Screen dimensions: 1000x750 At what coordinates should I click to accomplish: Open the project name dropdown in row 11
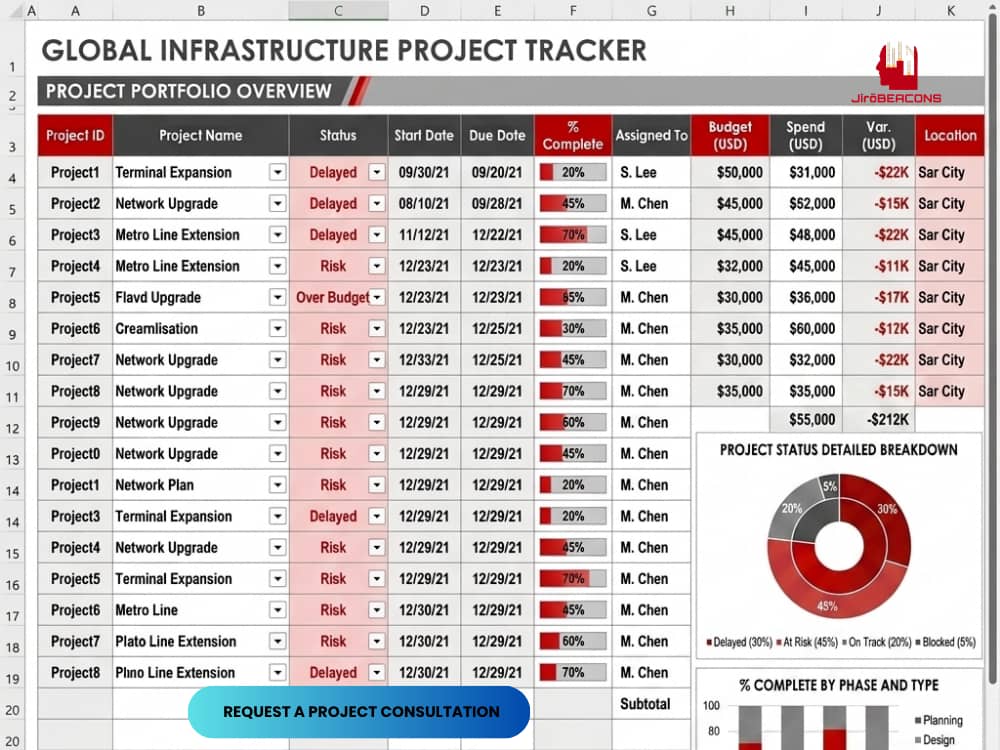[x=277, y=391]
